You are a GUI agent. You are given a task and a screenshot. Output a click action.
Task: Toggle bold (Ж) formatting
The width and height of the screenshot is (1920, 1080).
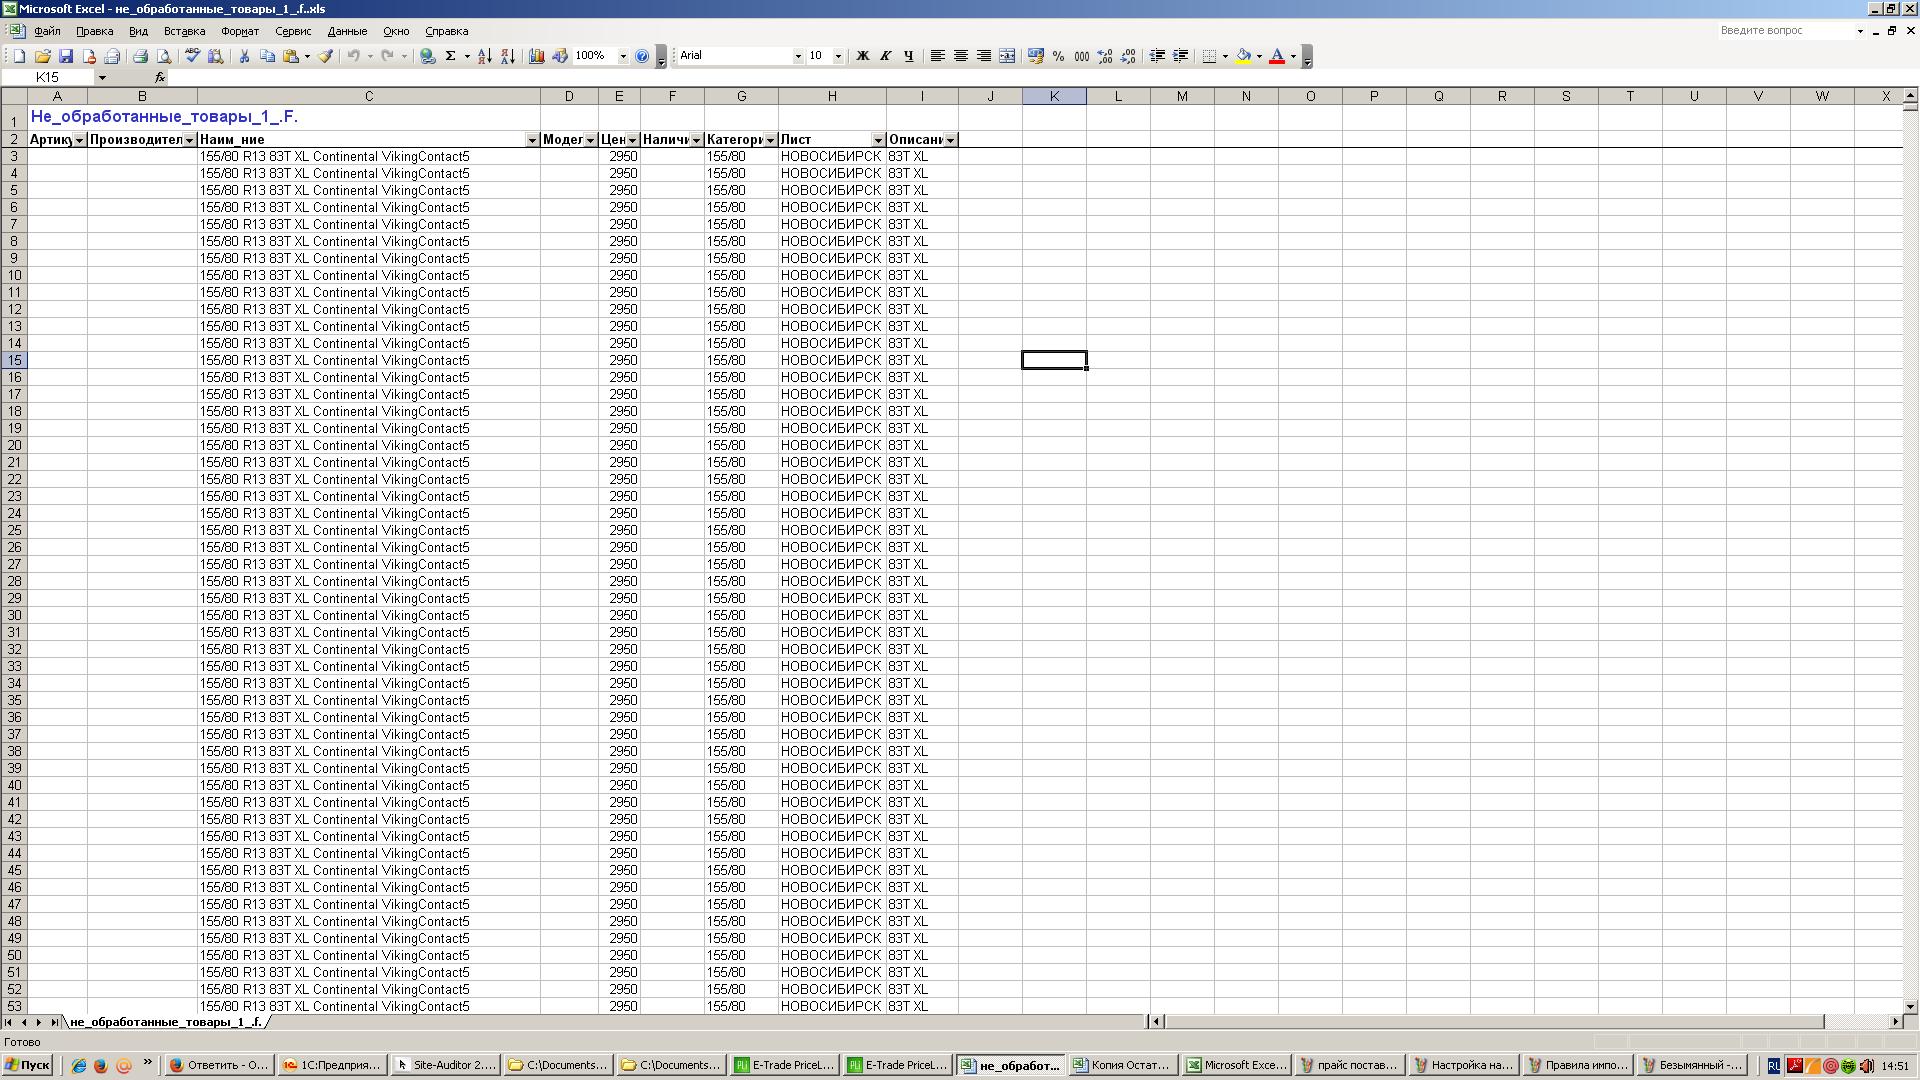tap(862, 56)
